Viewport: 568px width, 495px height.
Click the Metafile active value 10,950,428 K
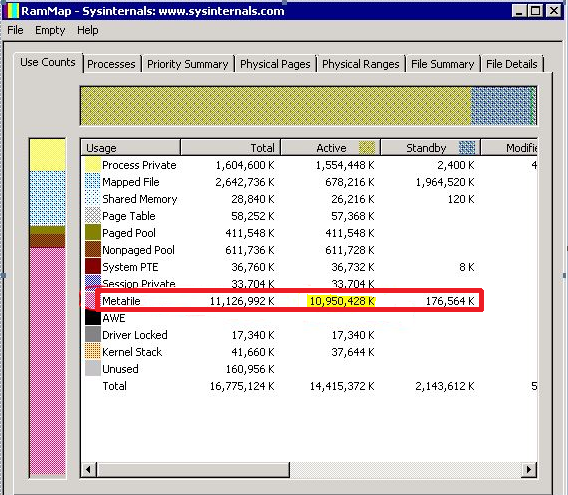[342, 301]
